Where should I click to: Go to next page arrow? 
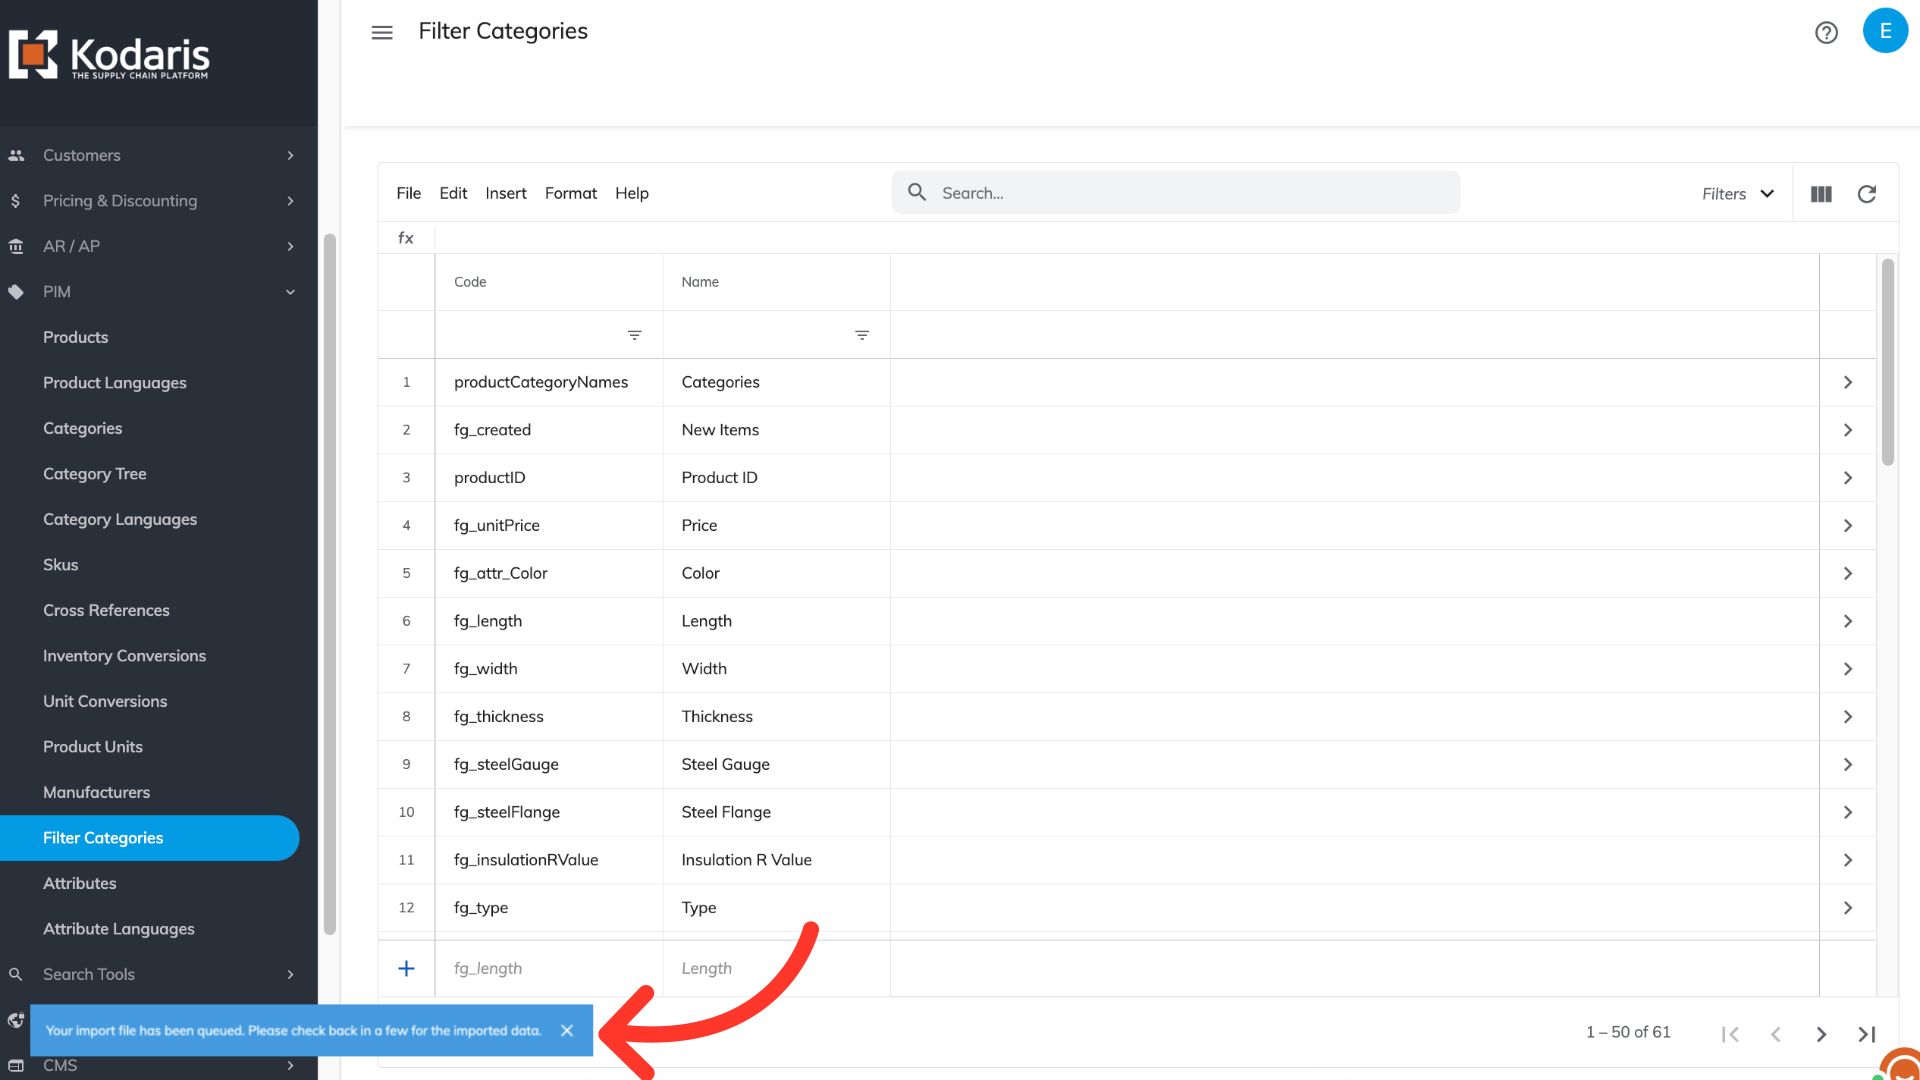pyautogui.click(x=1821, y=1034)
